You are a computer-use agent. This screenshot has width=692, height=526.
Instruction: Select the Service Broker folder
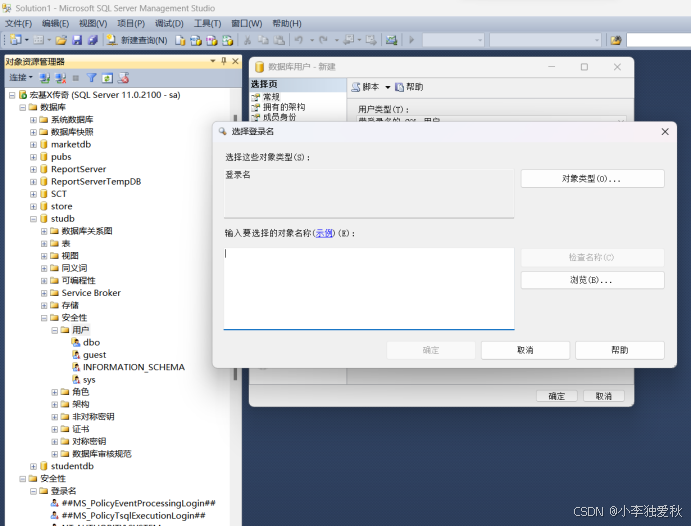coord(91,293)
